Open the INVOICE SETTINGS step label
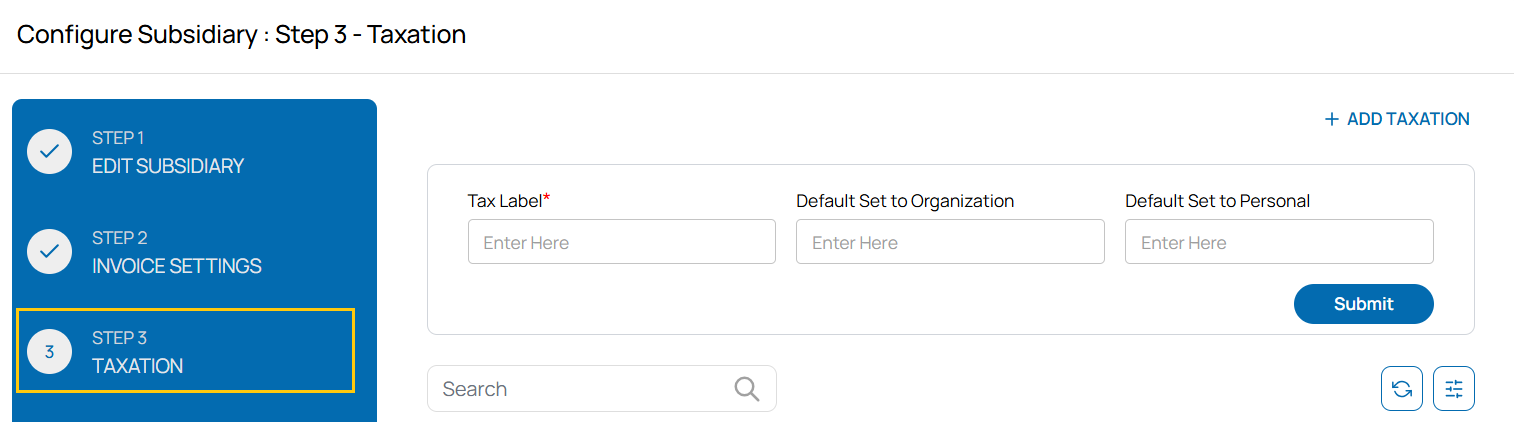The height and width of the screenshot is (422, 1514). point(177,266)
